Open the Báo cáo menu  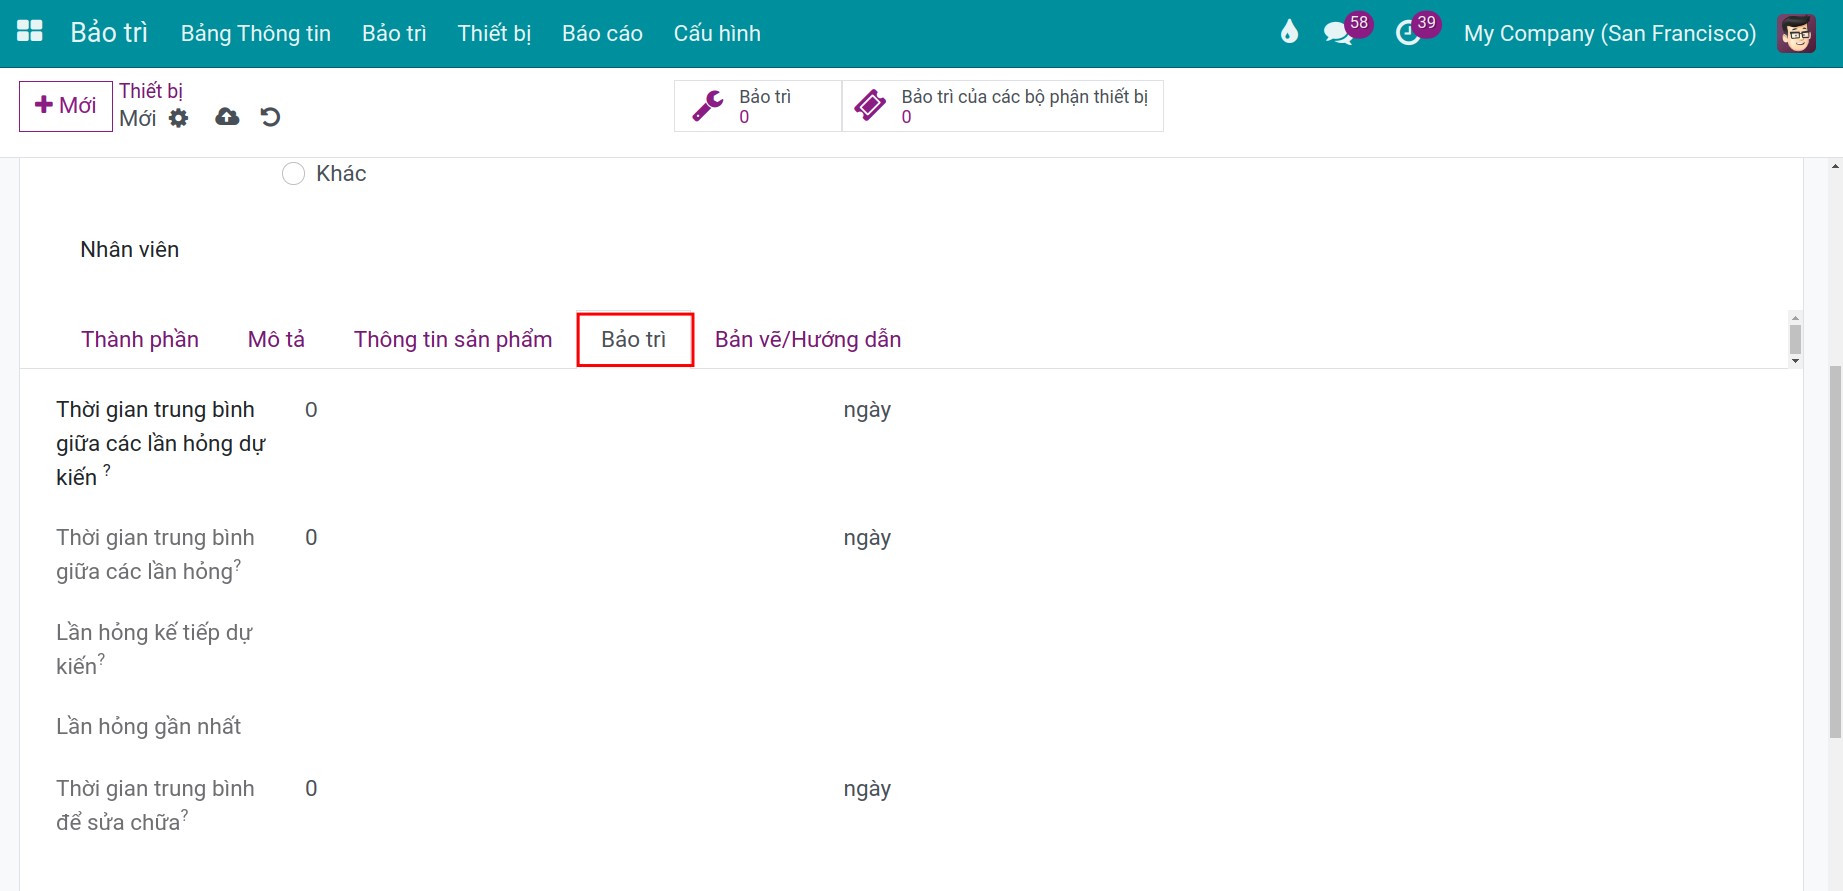(x=602, y=33)
